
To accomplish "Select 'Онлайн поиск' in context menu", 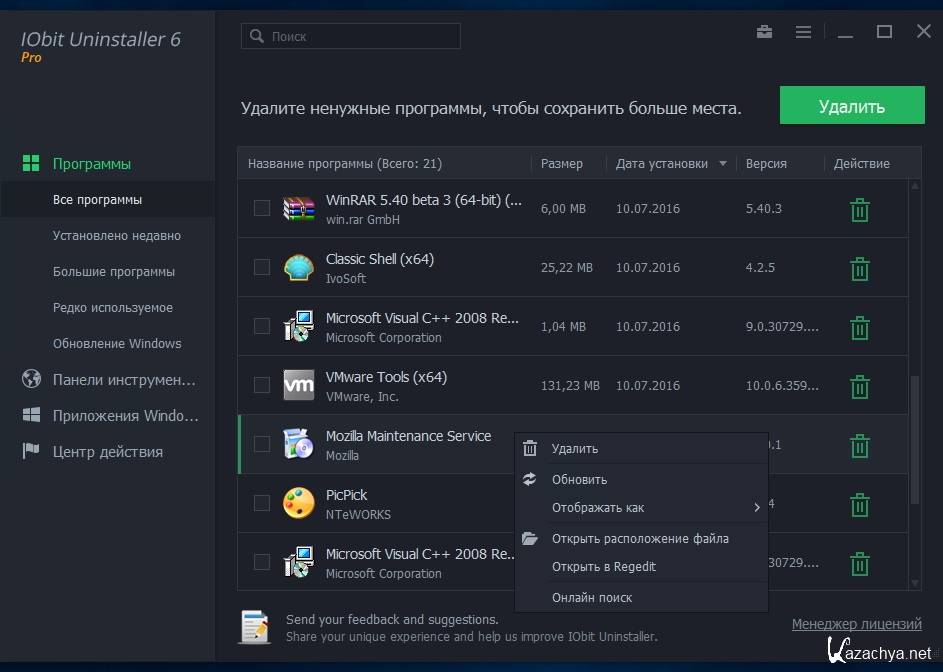I will [x=592, y=598].
